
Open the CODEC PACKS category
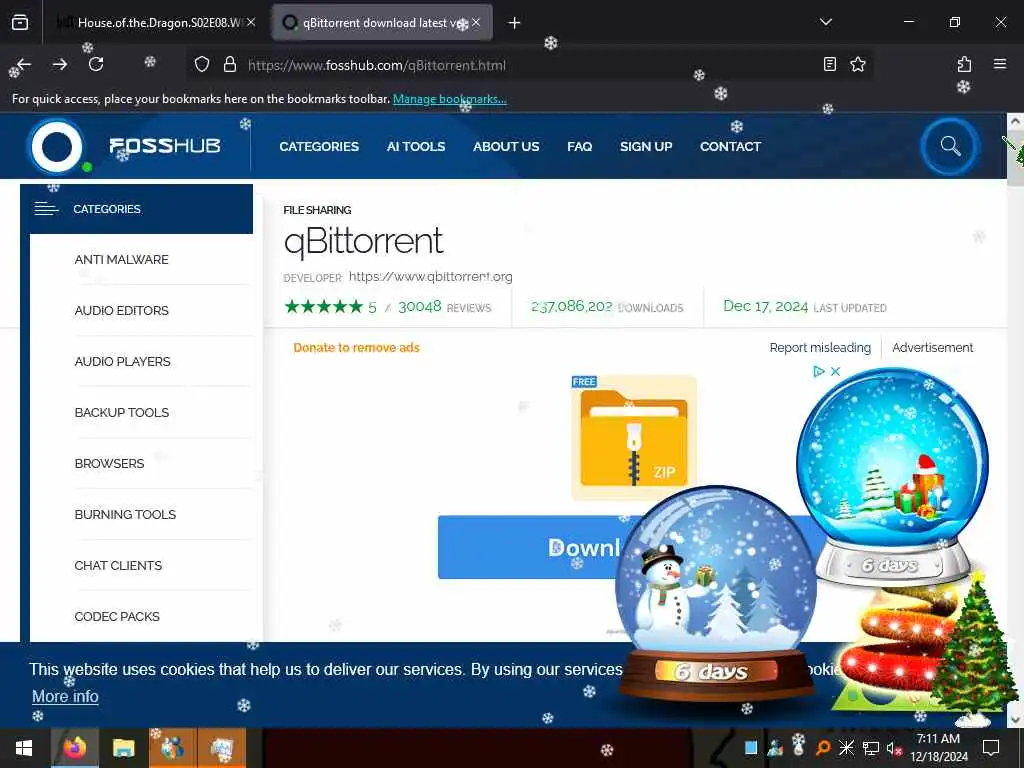click(117, 616)
